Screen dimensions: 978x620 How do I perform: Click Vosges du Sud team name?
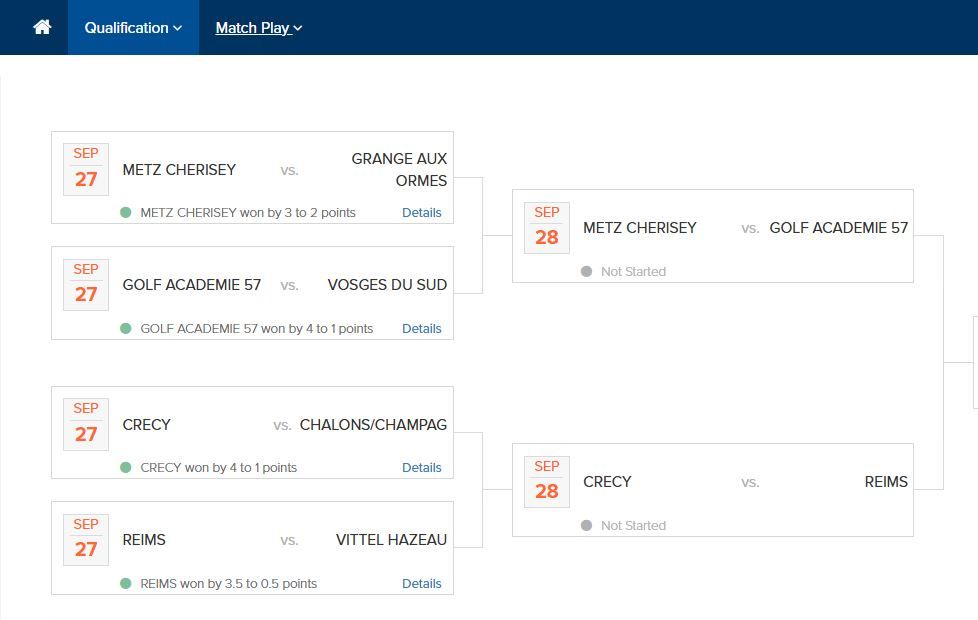coord(387,285)
